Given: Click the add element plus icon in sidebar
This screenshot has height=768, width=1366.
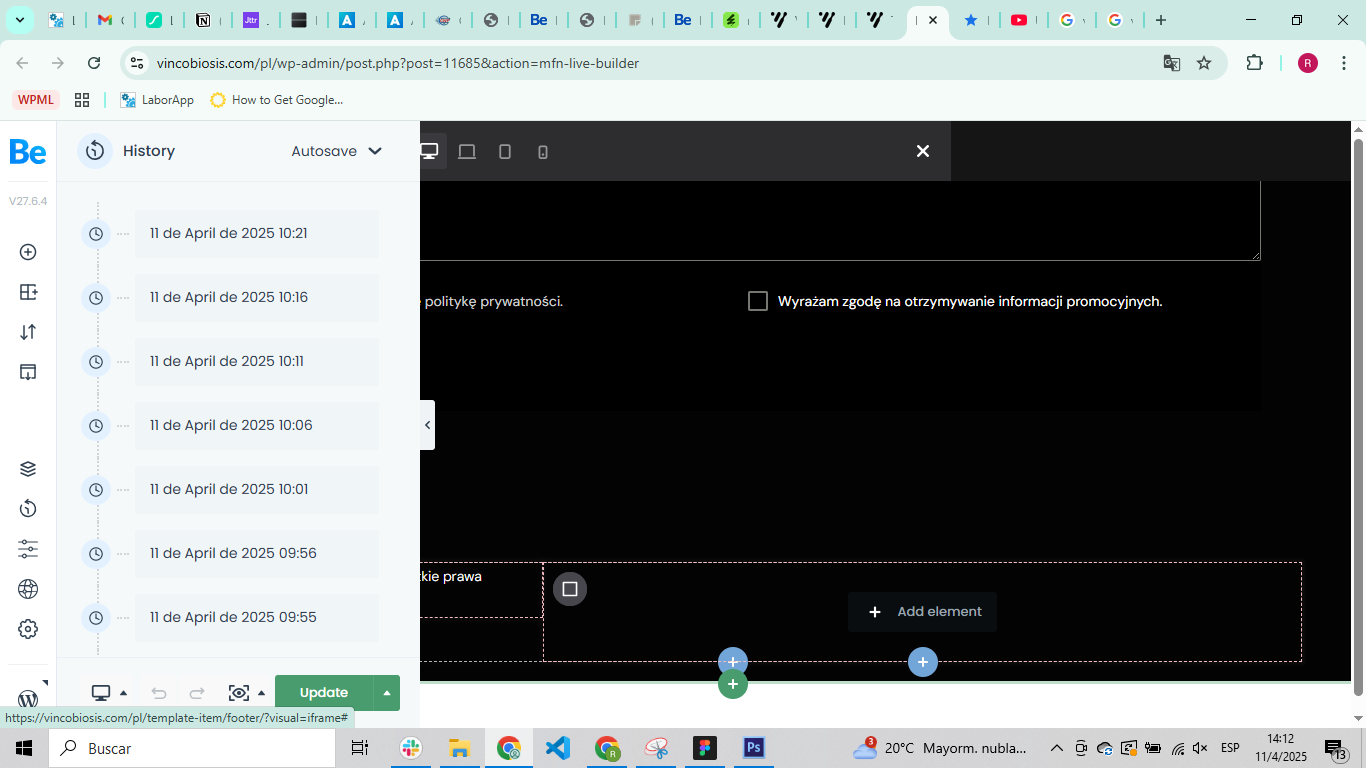Looking at the screenshot, I should pyautogui.click(x=28, y=252).
